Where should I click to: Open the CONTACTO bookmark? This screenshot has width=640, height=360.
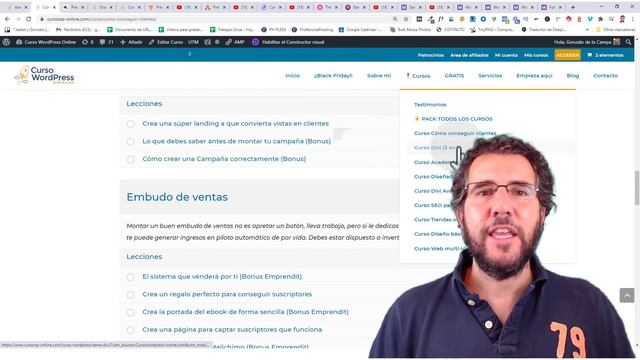(x=451, y=30)
